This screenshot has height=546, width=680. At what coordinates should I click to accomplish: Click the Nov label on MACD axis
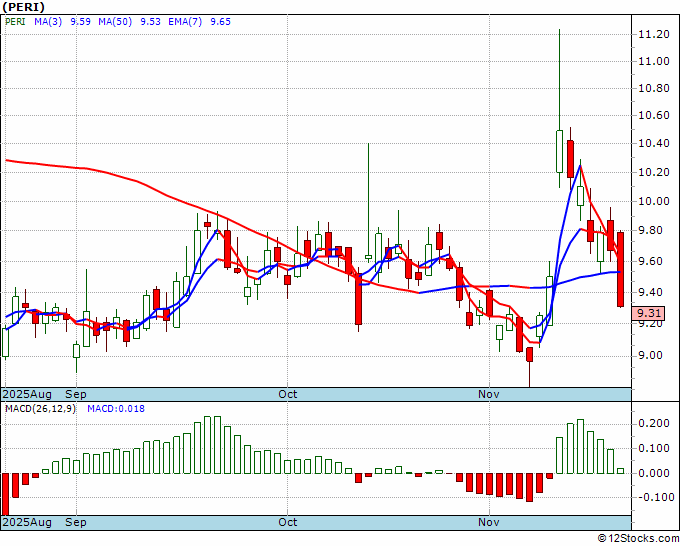pos(489,522)
